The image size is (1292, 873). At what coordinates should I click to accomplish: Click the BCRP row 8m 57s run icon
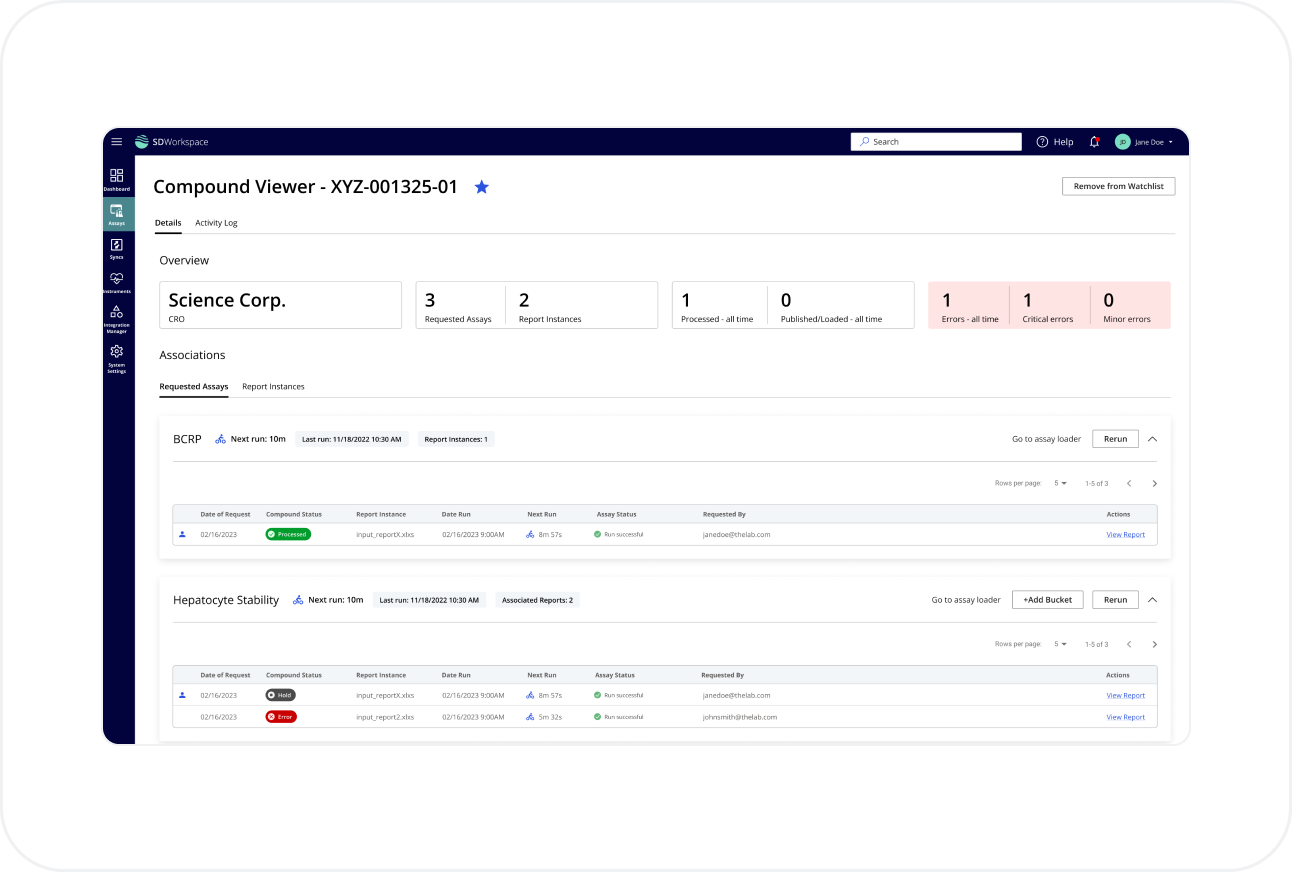point(530,535)
